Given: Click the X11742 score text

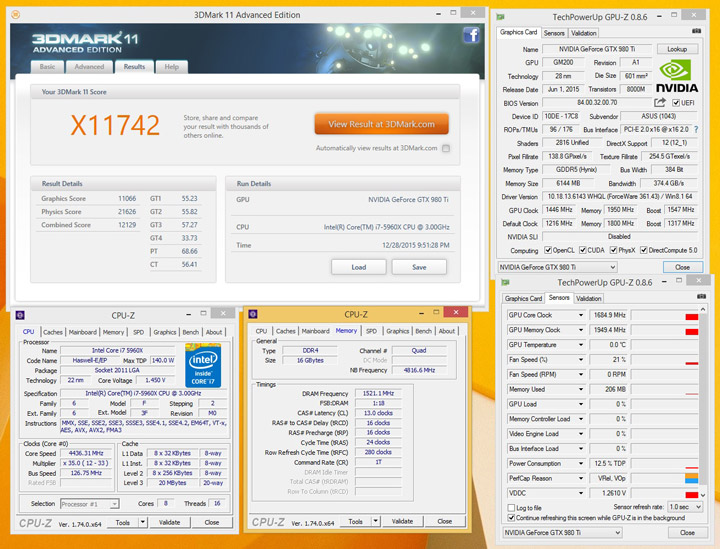Looking at the screenshot, I should coord(115,125).
